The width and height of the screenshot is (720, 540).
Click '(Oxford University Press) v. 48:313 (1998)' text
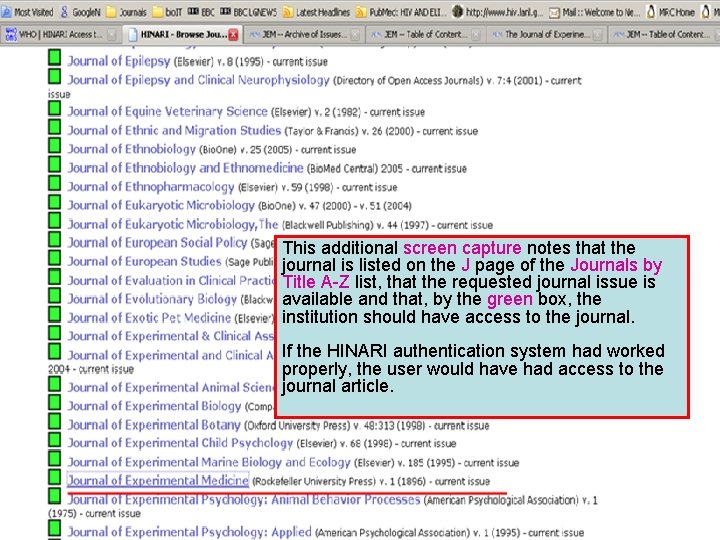point(334,426)
